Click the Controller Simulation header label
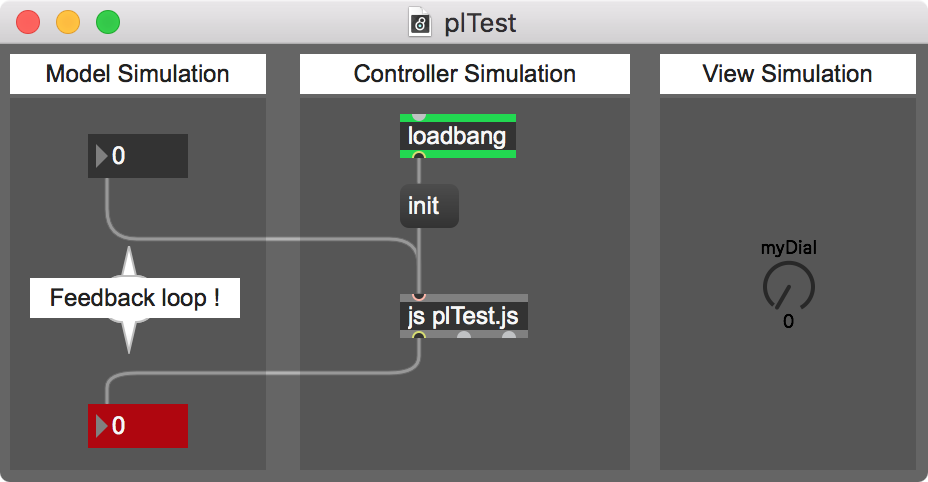This screenshot has height=482, width=928. coord(465,74)
